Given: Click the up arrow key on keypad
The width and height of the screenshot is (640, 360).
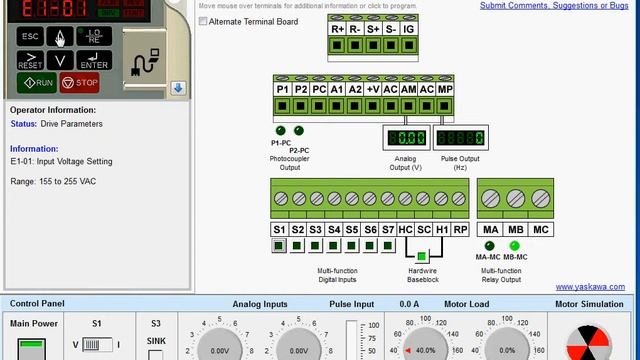Looking at the screenshot, I should [x=60, y=37].
